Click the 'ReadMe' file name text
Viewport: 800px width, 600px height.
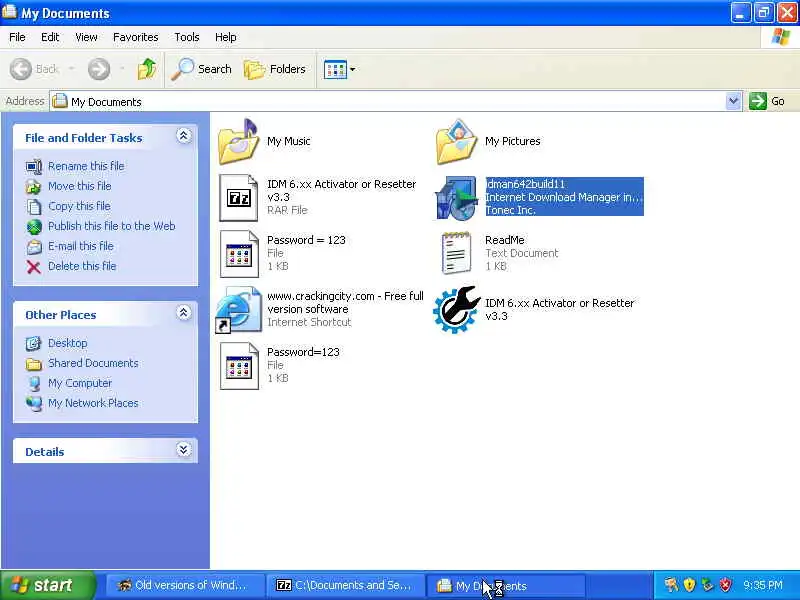click(505, 240)
